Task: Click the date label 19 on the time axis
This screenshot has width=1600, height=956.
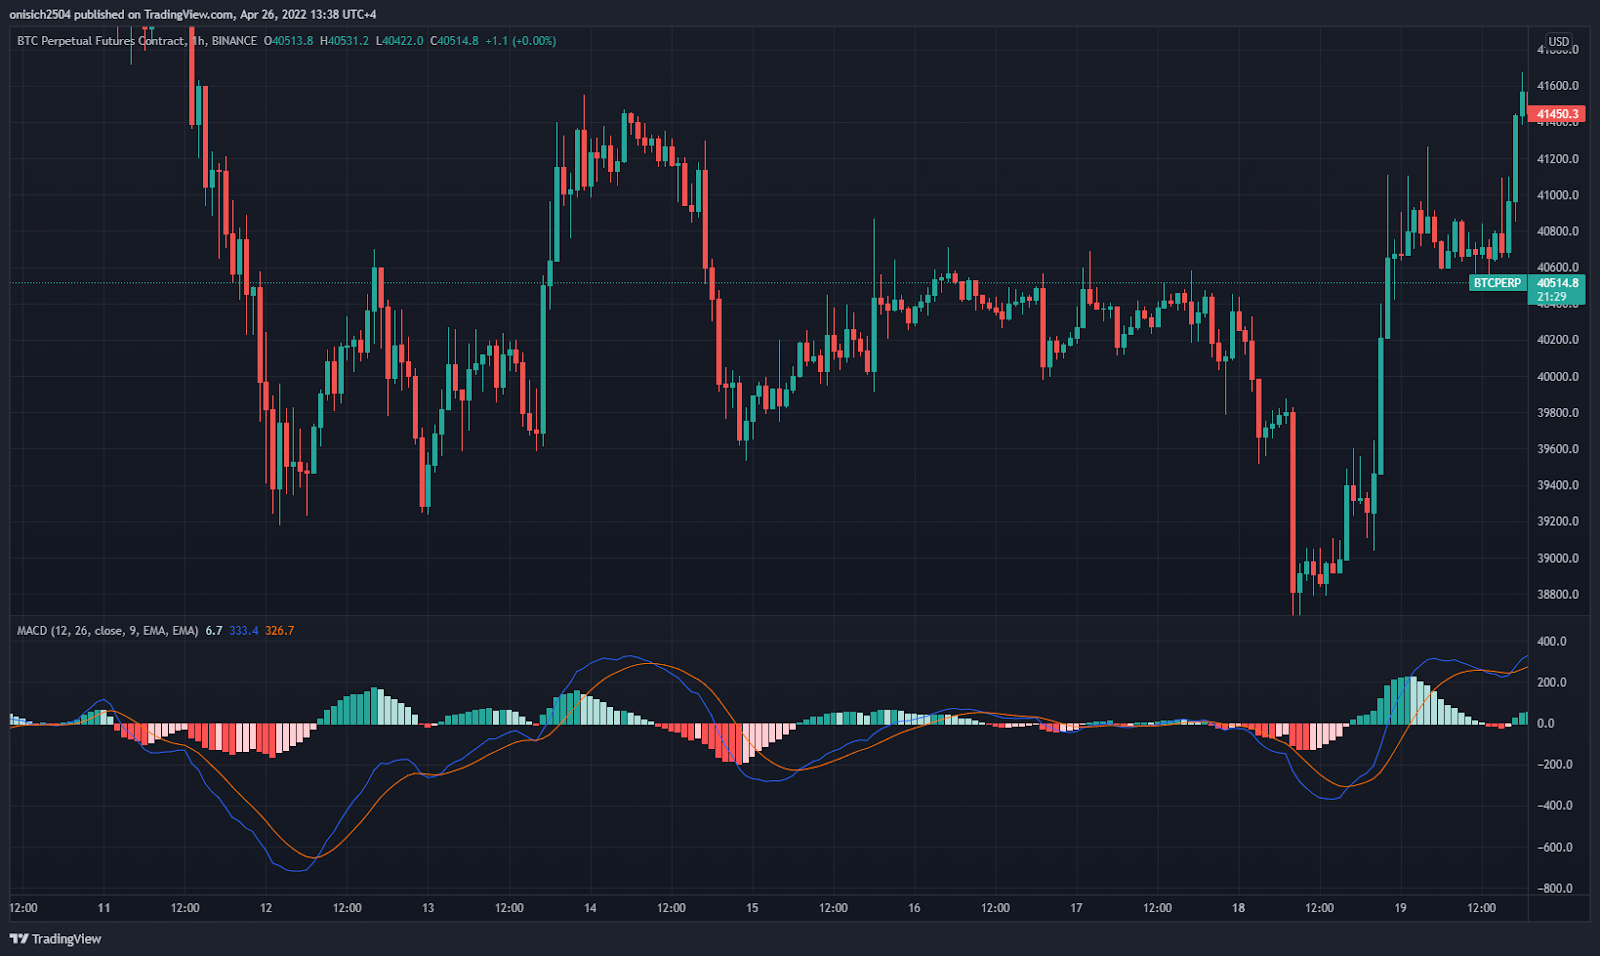Action: tap(1400, 908)
